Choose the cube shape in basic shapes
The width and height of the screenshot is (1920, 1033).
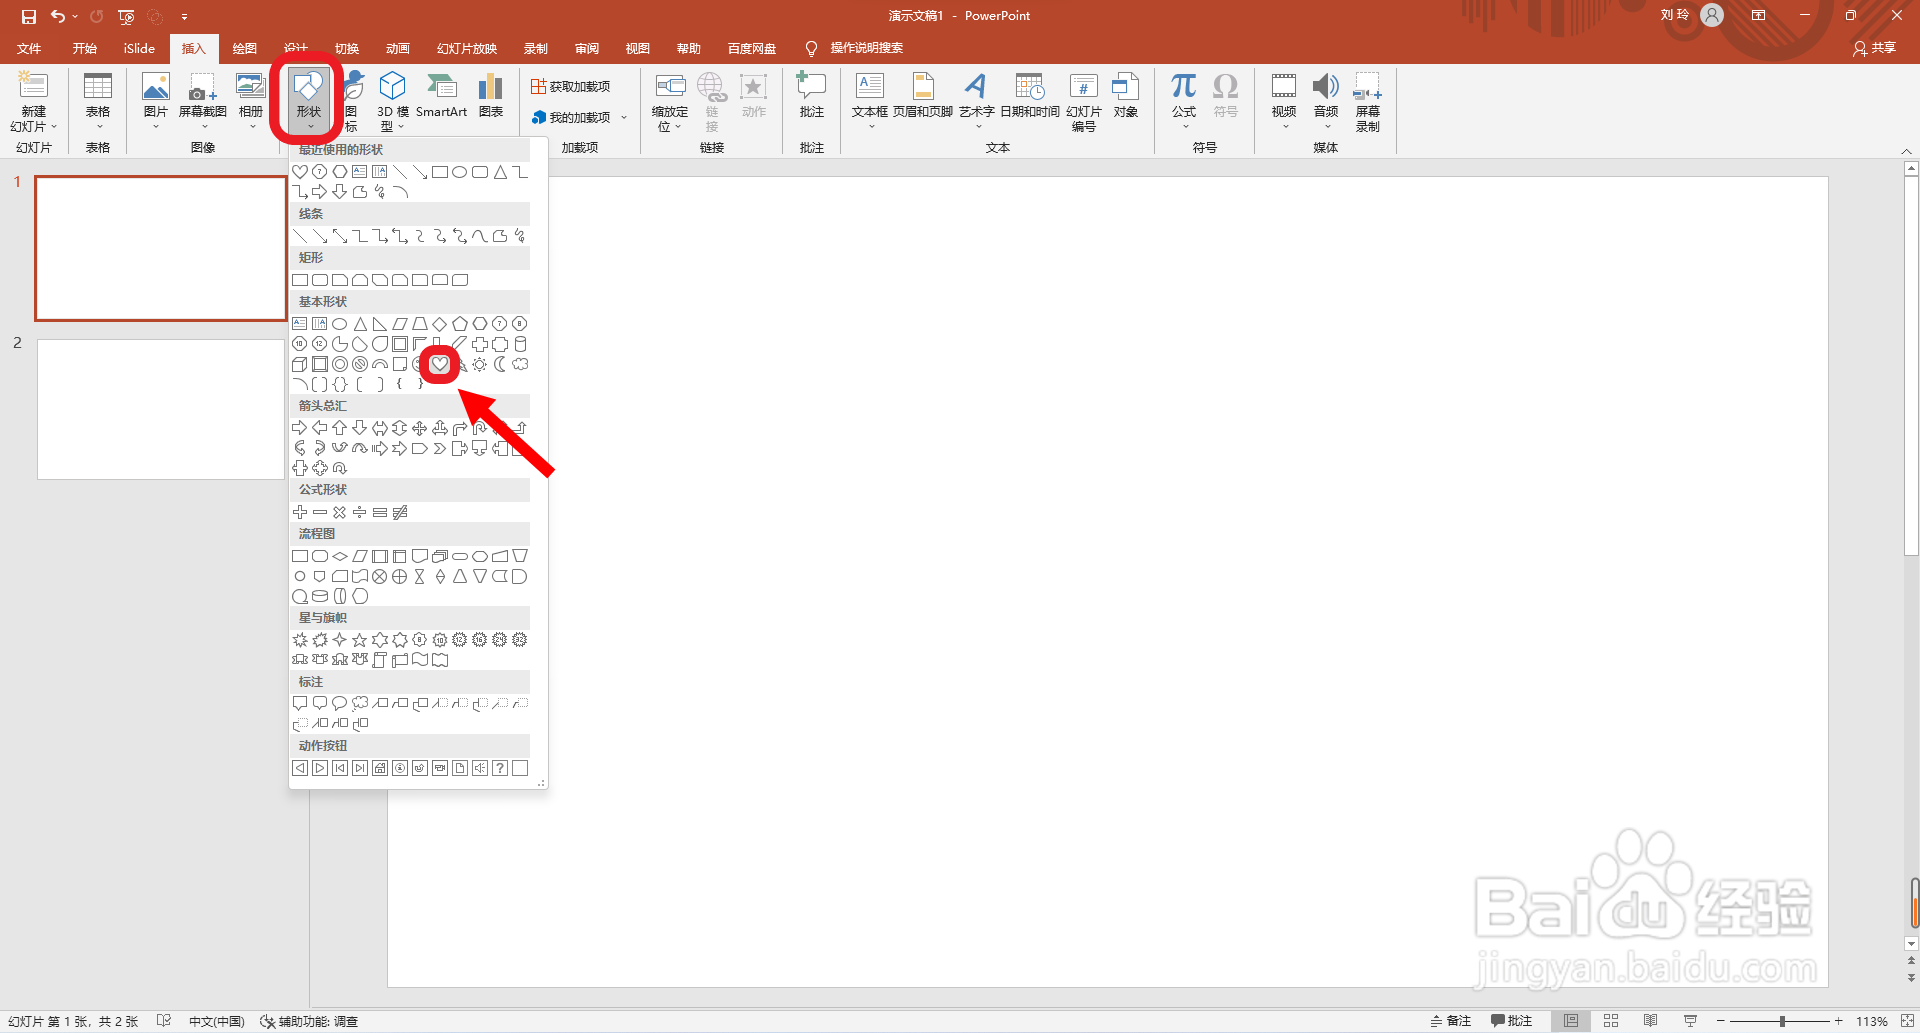[x=300, y=364]
